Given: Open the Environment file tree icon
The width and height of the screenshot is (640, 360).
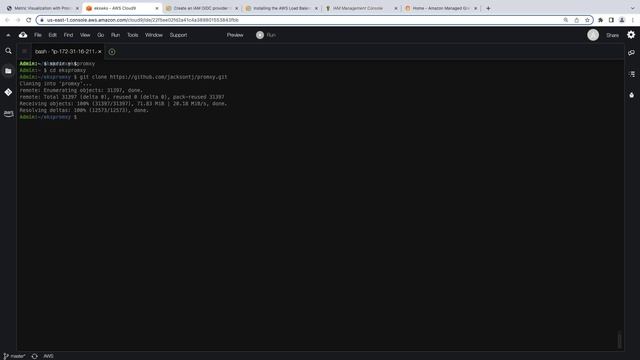Looking at the screenshot, I should pos(8,71).
